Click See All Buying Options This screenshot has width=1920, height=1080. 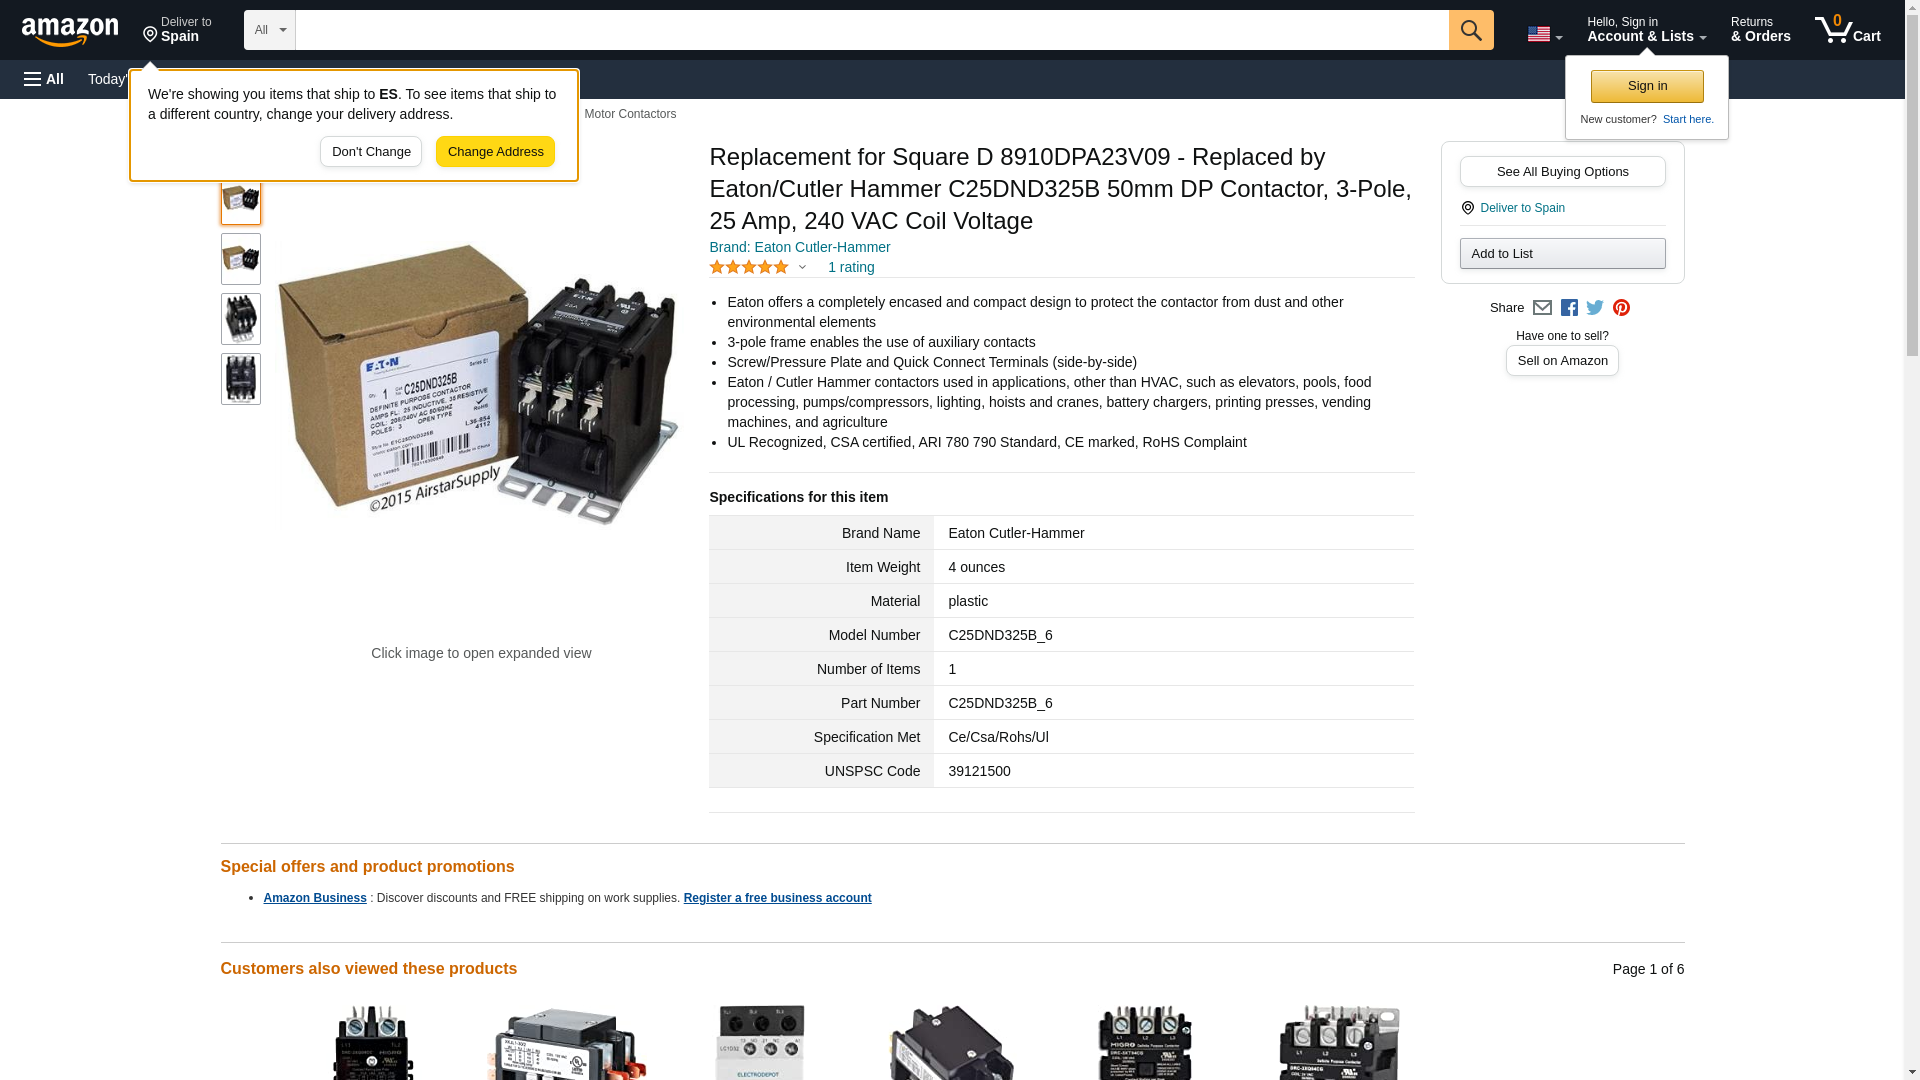(x=1562, y=171)
